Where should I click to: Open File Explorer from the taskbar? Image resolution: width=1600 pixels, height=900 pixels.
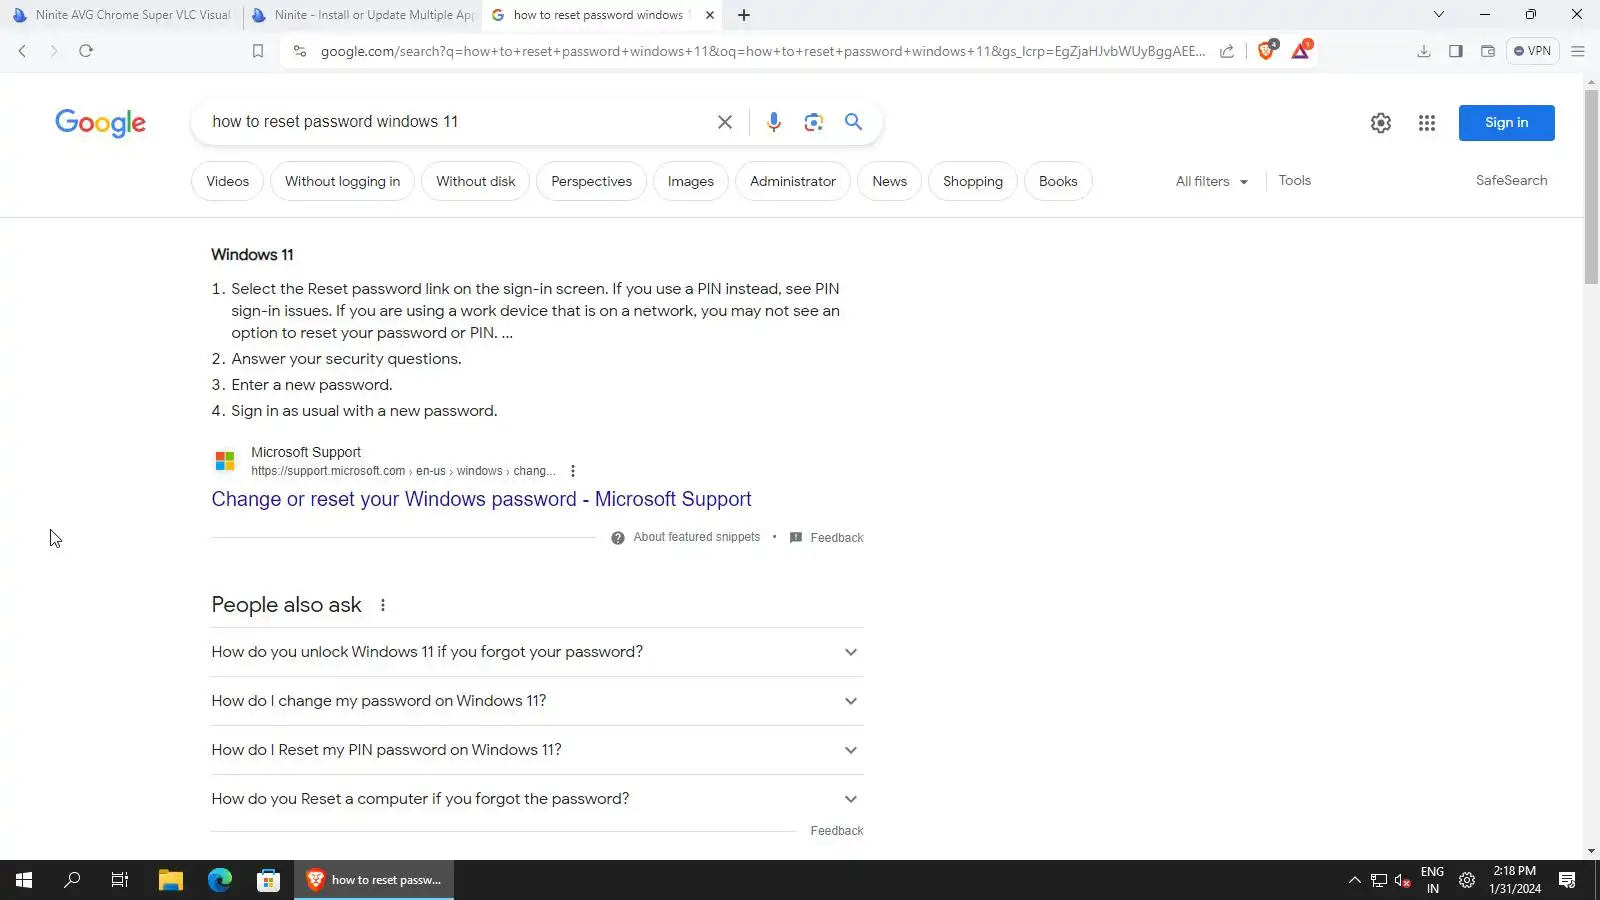click(x=171, y=880)
